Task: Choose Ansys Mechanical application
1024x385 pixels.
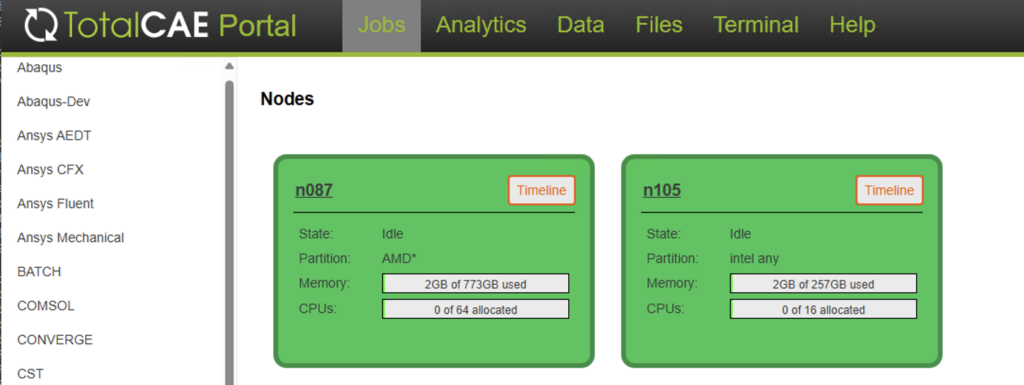Action: 71,238
